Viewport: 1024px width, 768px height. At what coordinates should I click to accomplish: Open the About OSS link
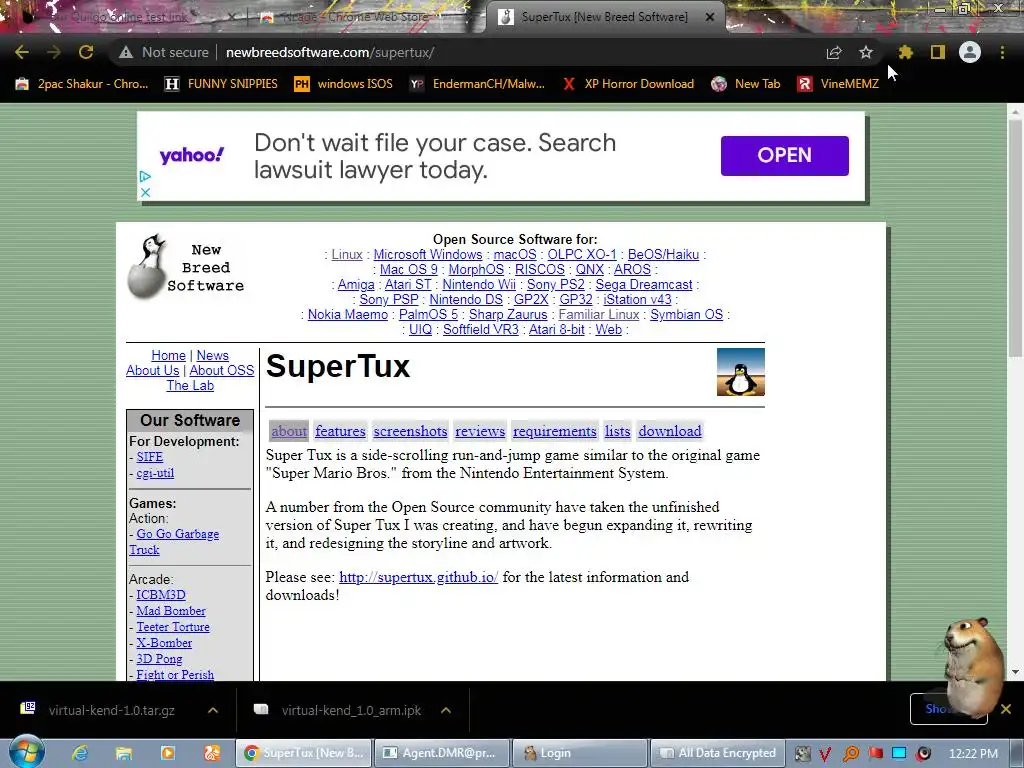[x=221, y=370]
